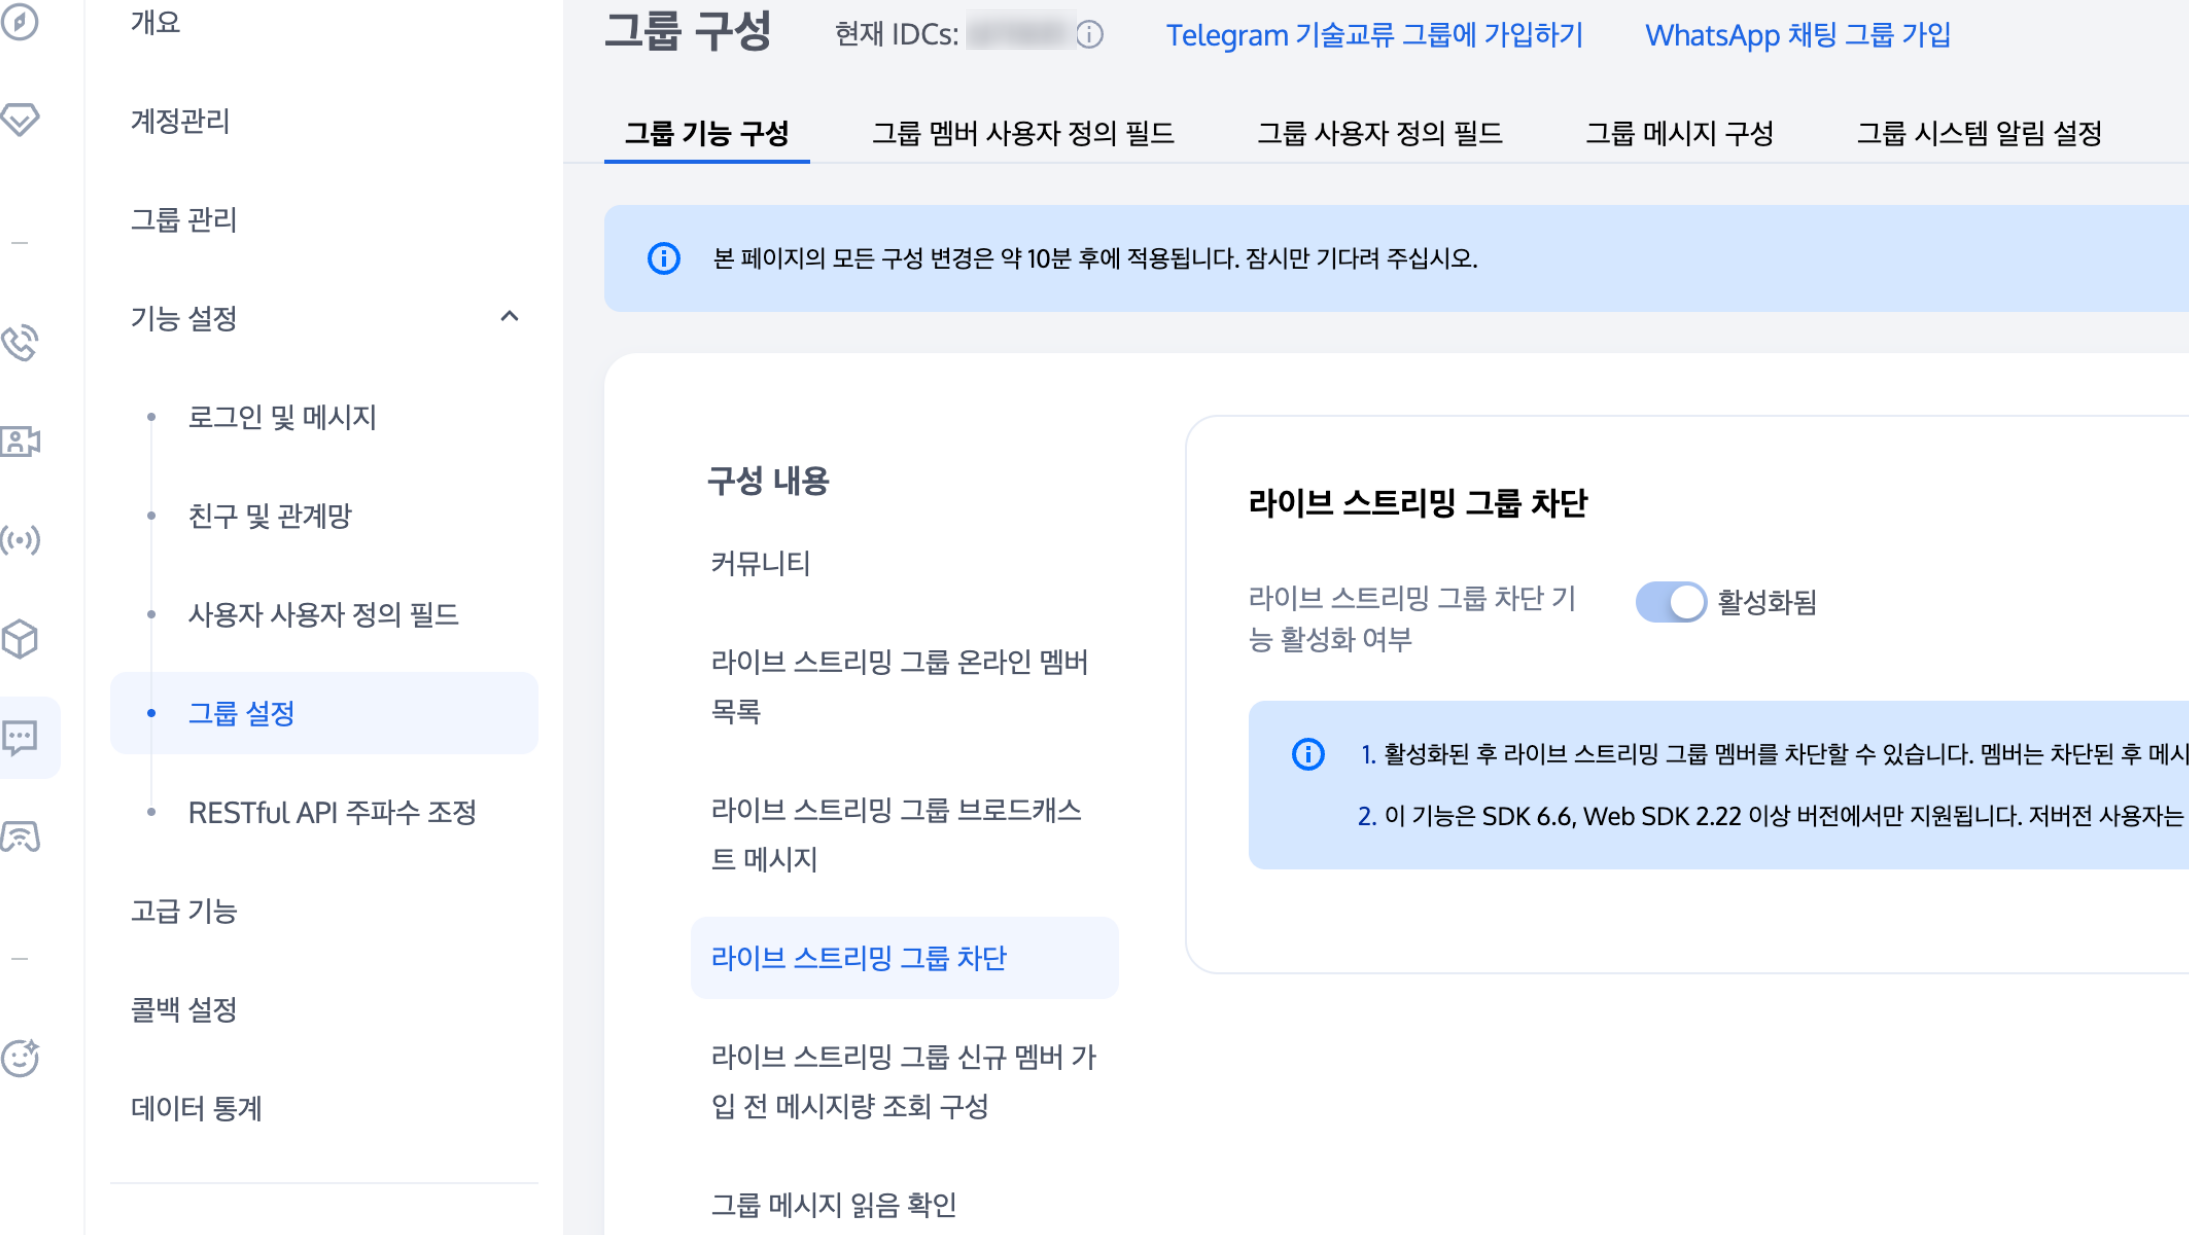Open the live broadcast signal icon
2189x1235 pixels.
click(x=20, y=540)
